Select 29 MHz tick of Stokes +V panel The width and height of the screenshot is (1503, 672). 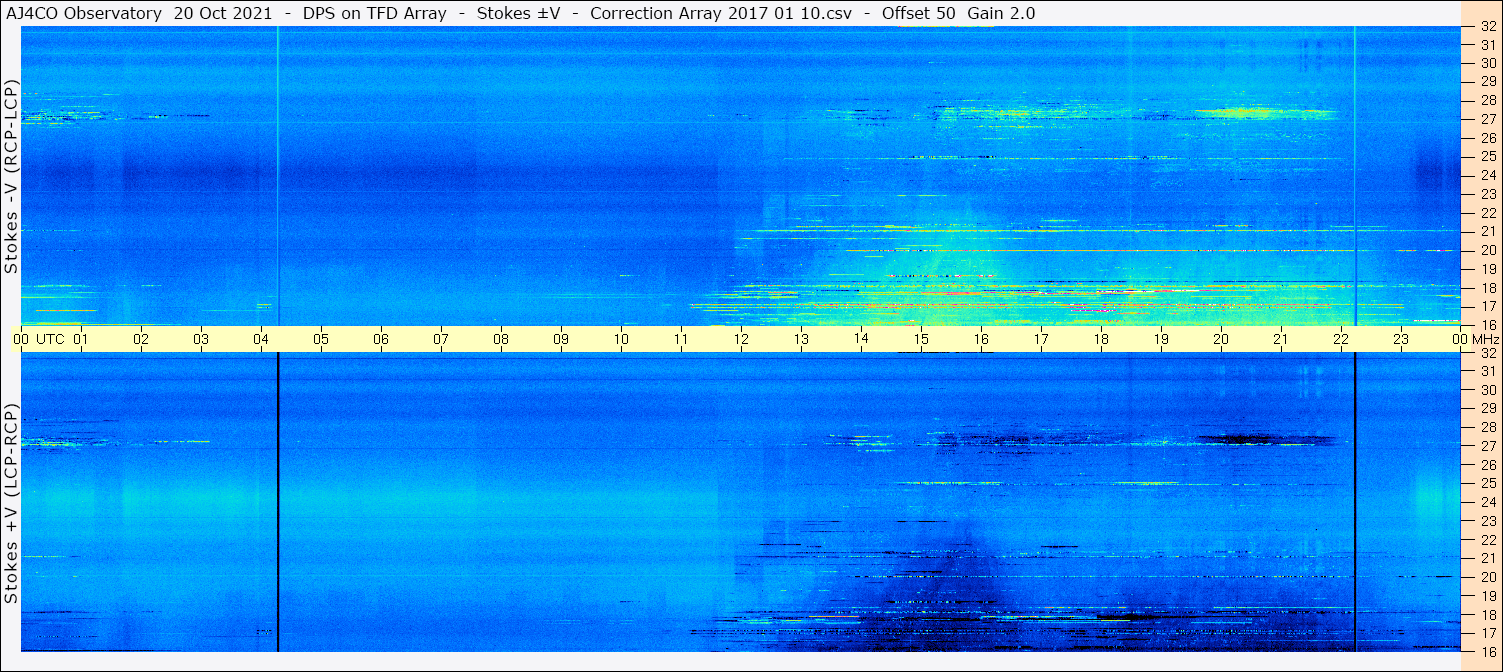pyautogui.click(x=1487, y=408)
